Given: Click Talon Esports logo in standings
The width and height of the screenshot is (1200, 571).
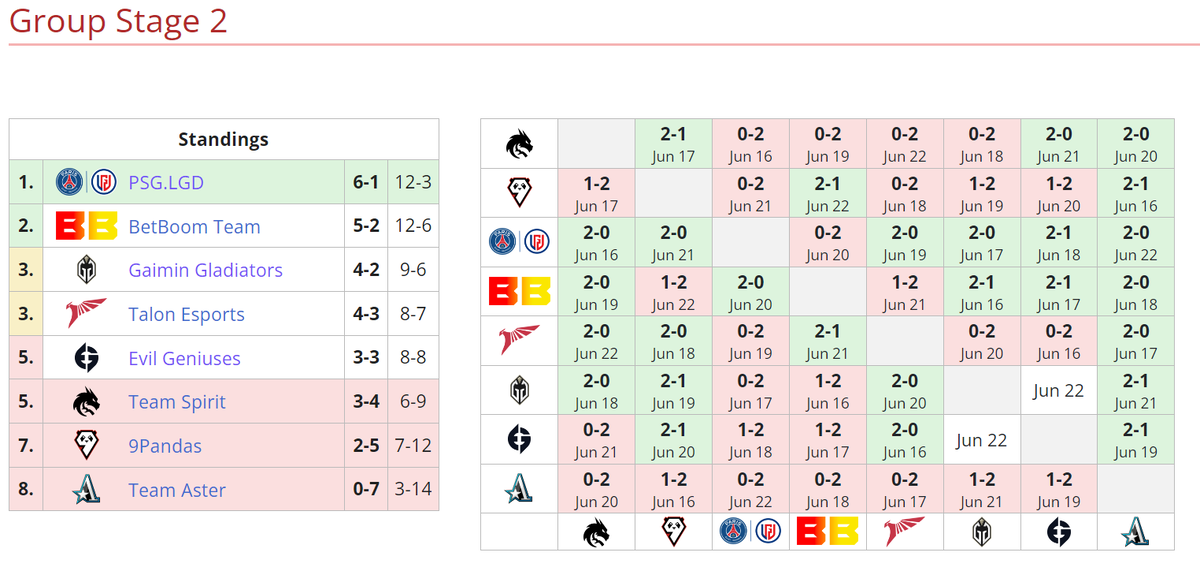Looking at the screenshot, I should [86, 314].
